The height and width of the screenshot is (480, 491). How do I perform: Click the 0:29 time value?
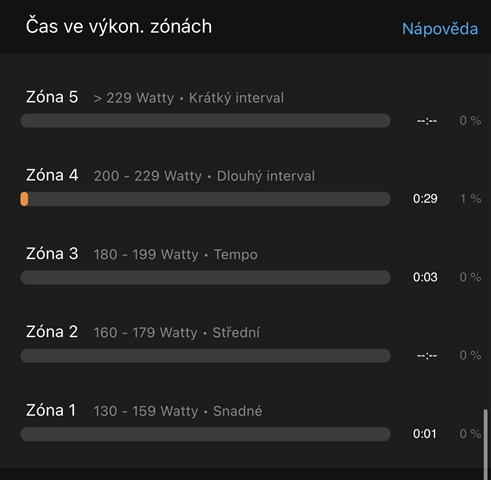pyautogui.click(x=425, y=199)
